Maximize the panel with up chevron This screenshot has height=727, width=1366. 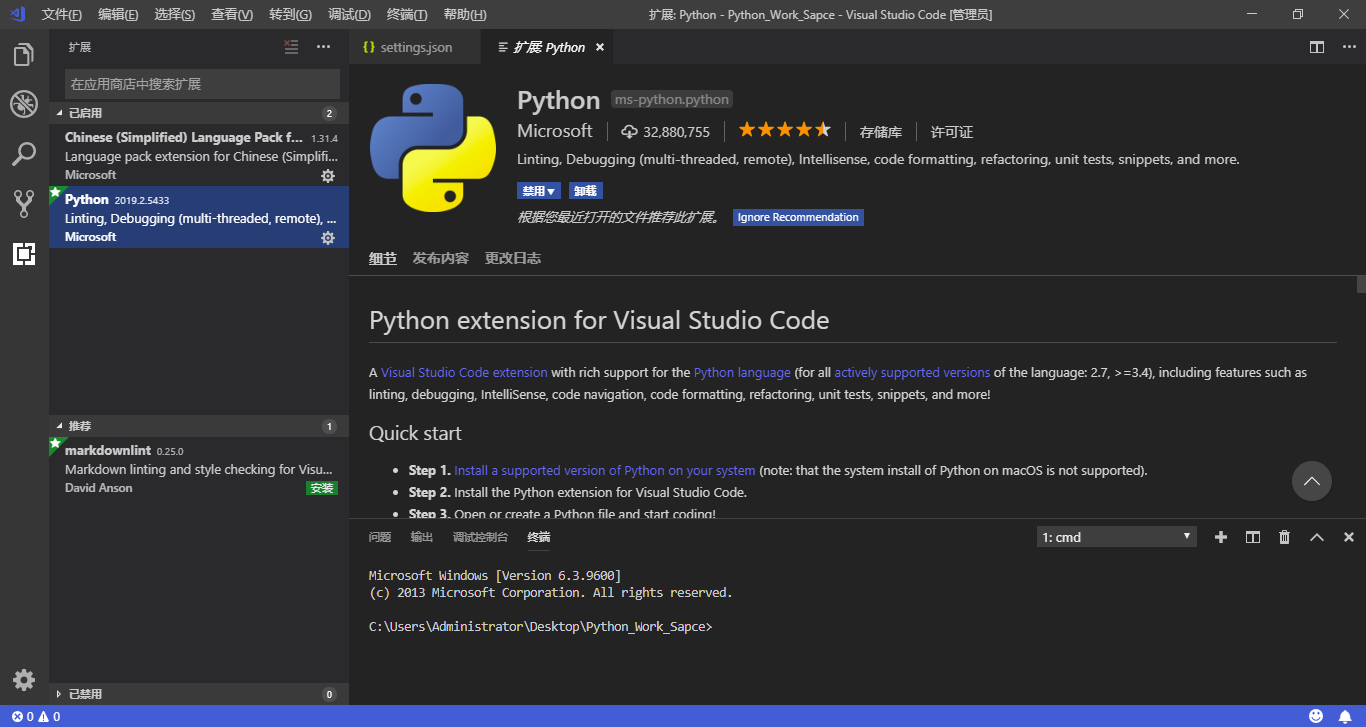click(1317, 537)
